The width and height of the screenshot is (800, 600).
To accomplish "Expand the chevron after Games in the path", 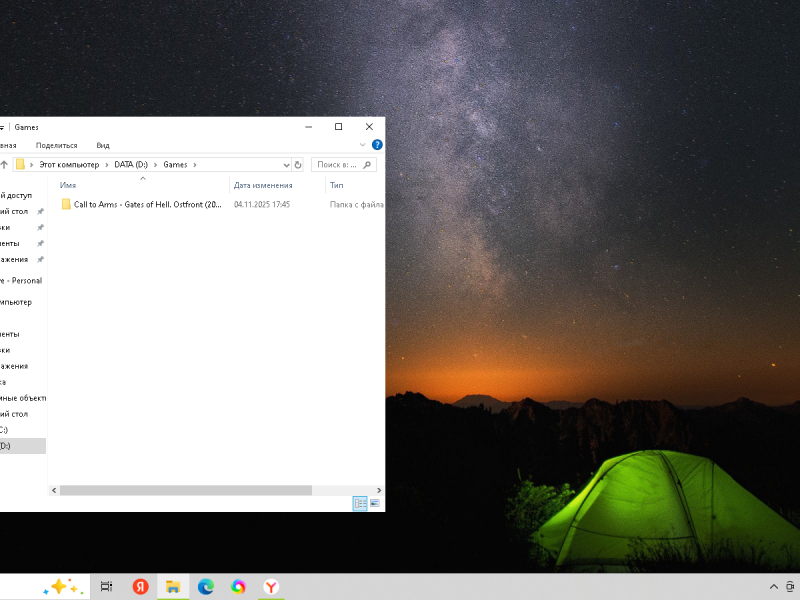I will click(196, 165).
